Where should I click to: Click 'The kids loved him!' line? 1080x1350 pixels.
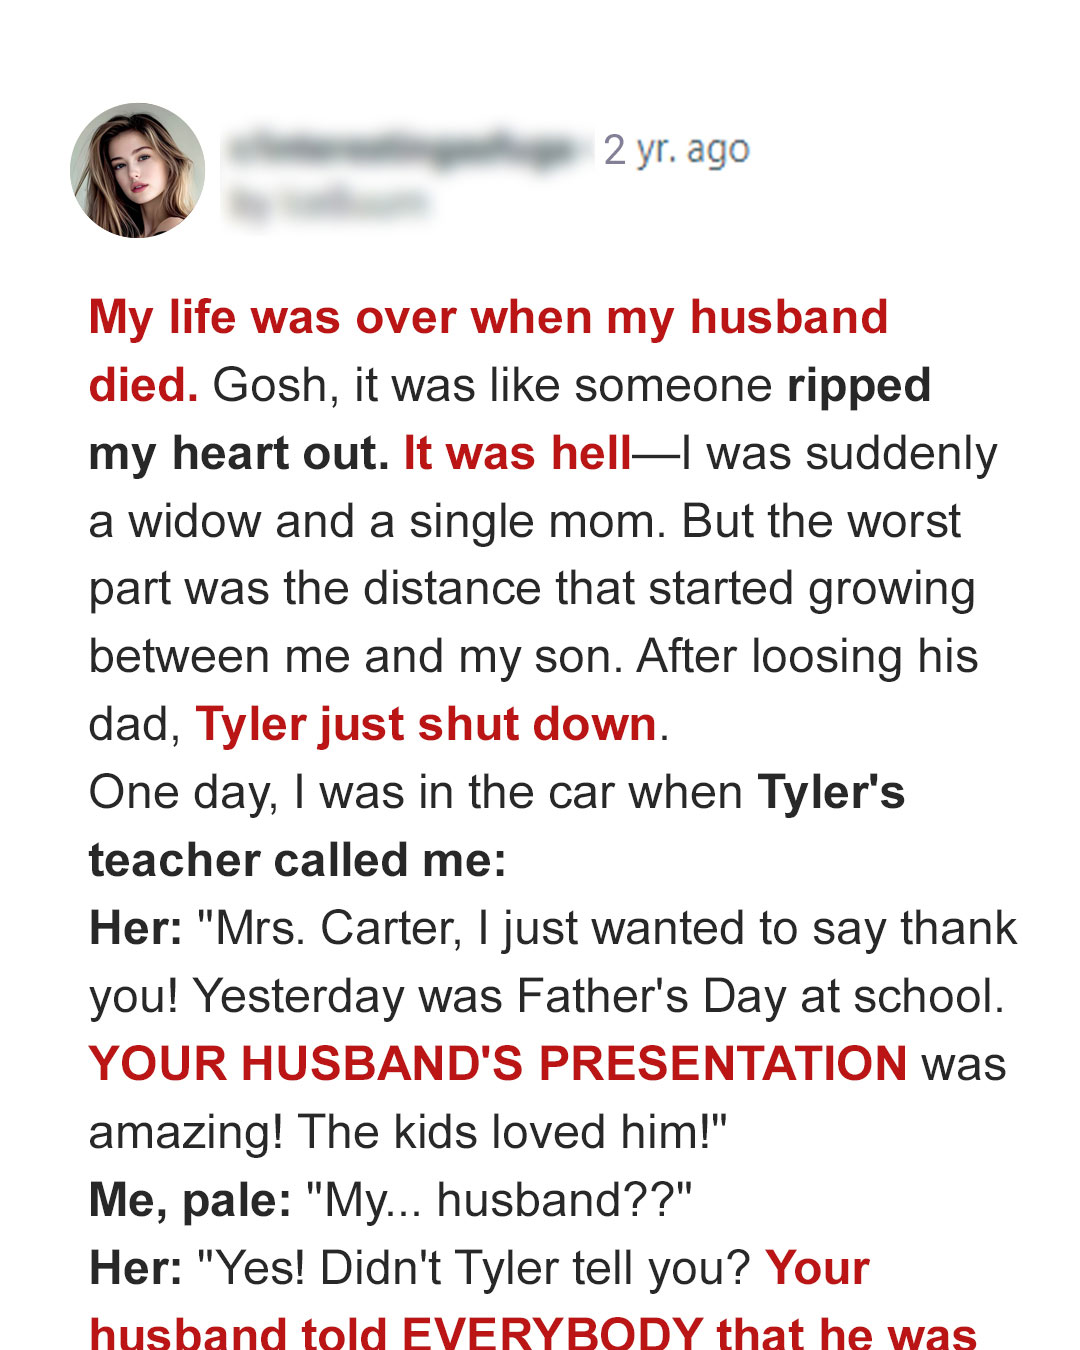[x=512, y=1132]
